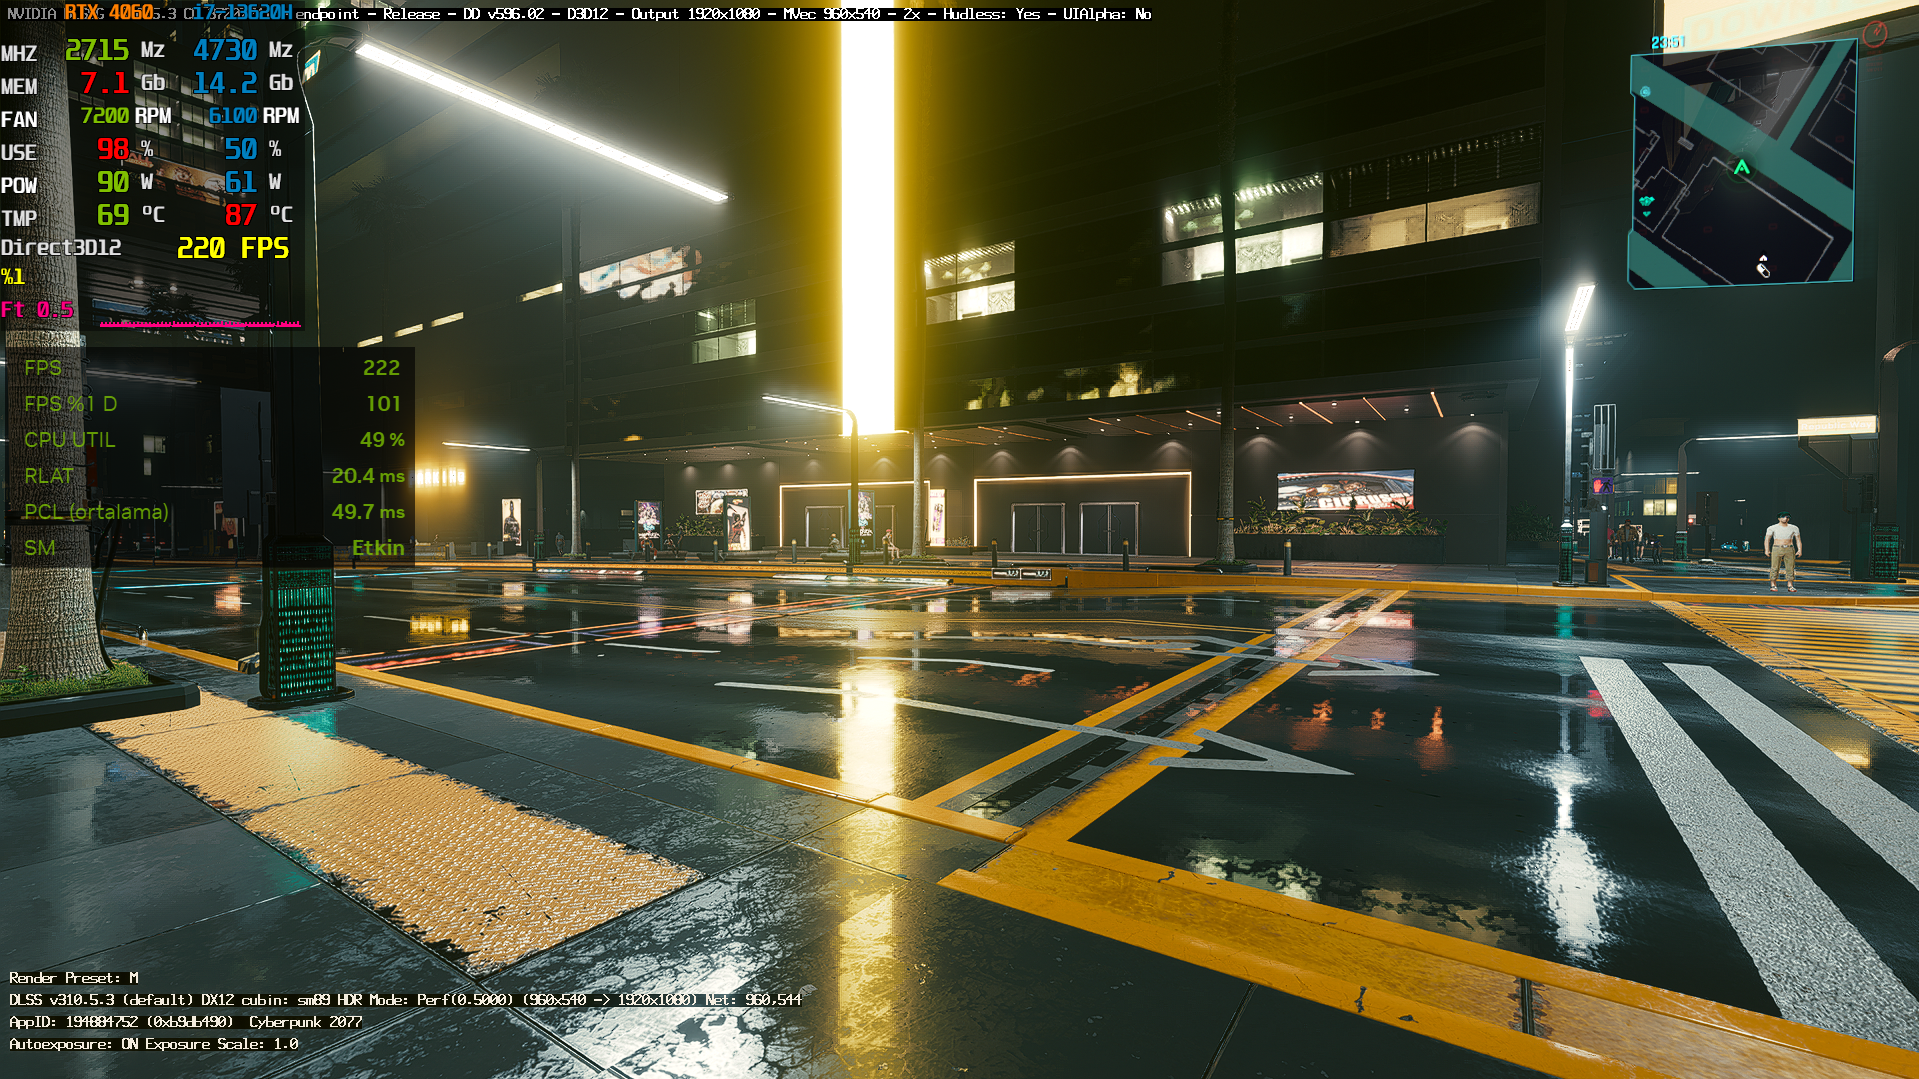Click the red compass icon above the minimap
The height and width of the screenshot is (1079, 1919).
1875,34
